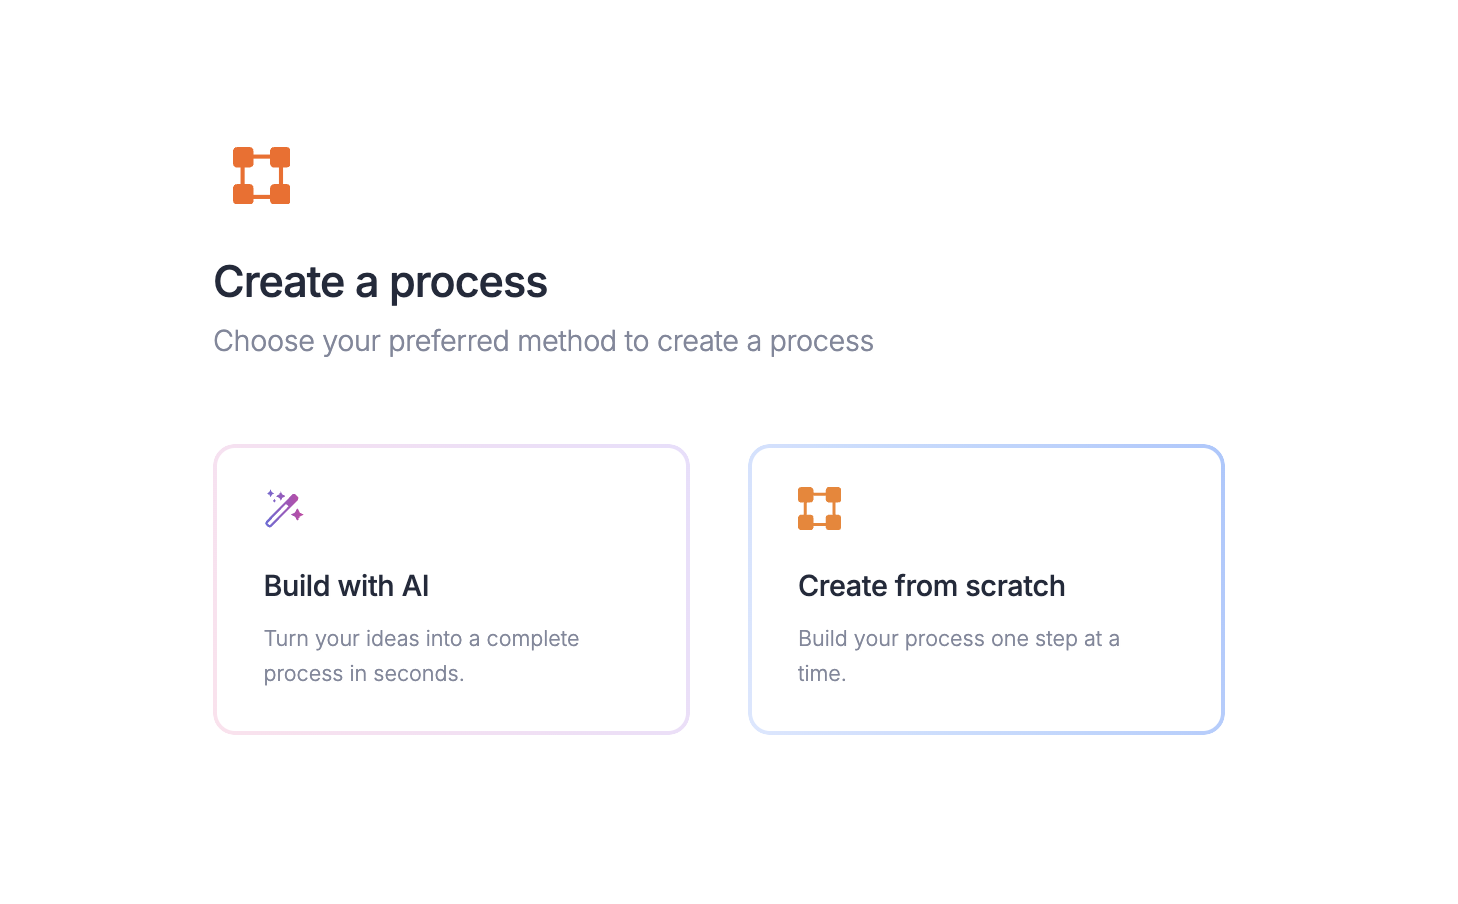Screen dimensions: 1458x904
Task: Select the Create from scratch card title
Action: pyautogui.click(x=931, y=586)
